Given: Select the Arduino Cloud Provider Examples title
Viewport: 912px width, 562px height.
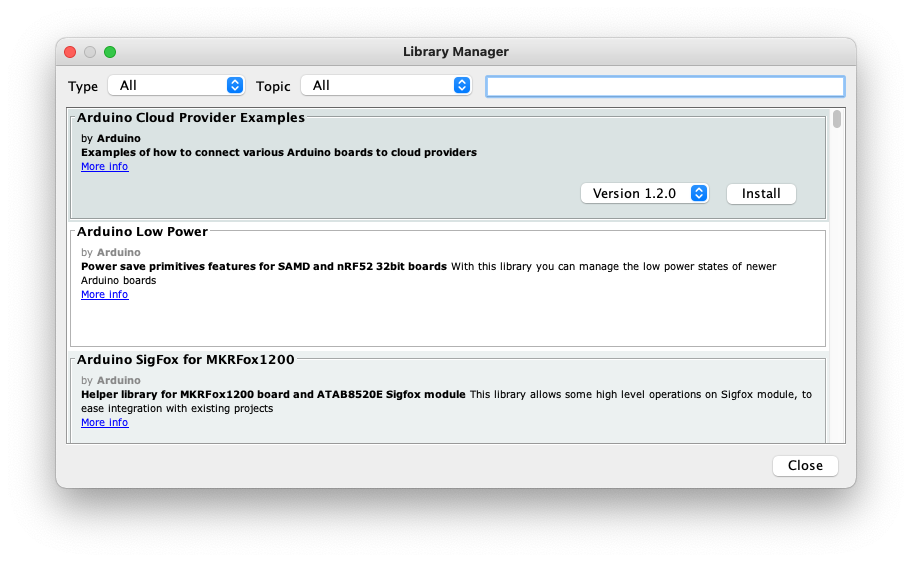Looking at the screenshot, I should [190, 118].
